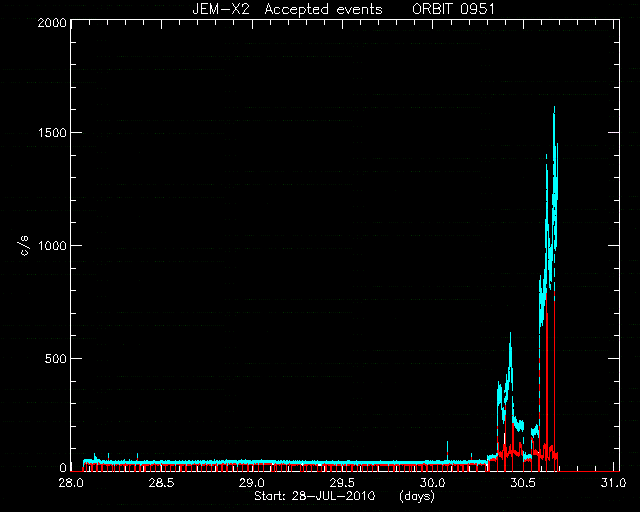Click the Start: 28-JUL-2010 caption
The image size is (640, 512).
314,496
